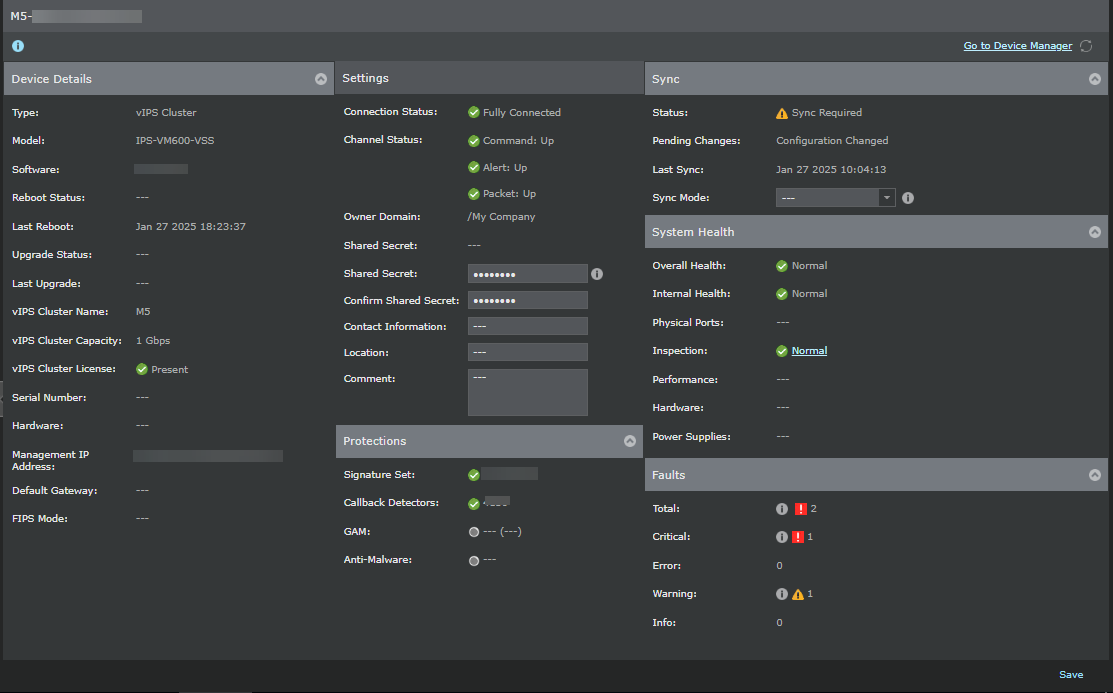Click the Last Sync timestamp Jan 27 2025 10:04:13
The image size is (1113, 693).
[x=830, y=169]
